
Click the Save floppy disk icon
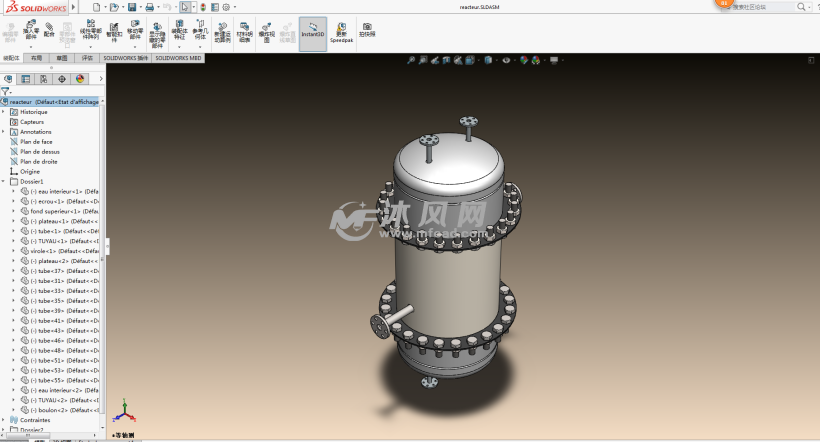click(133, 7)
